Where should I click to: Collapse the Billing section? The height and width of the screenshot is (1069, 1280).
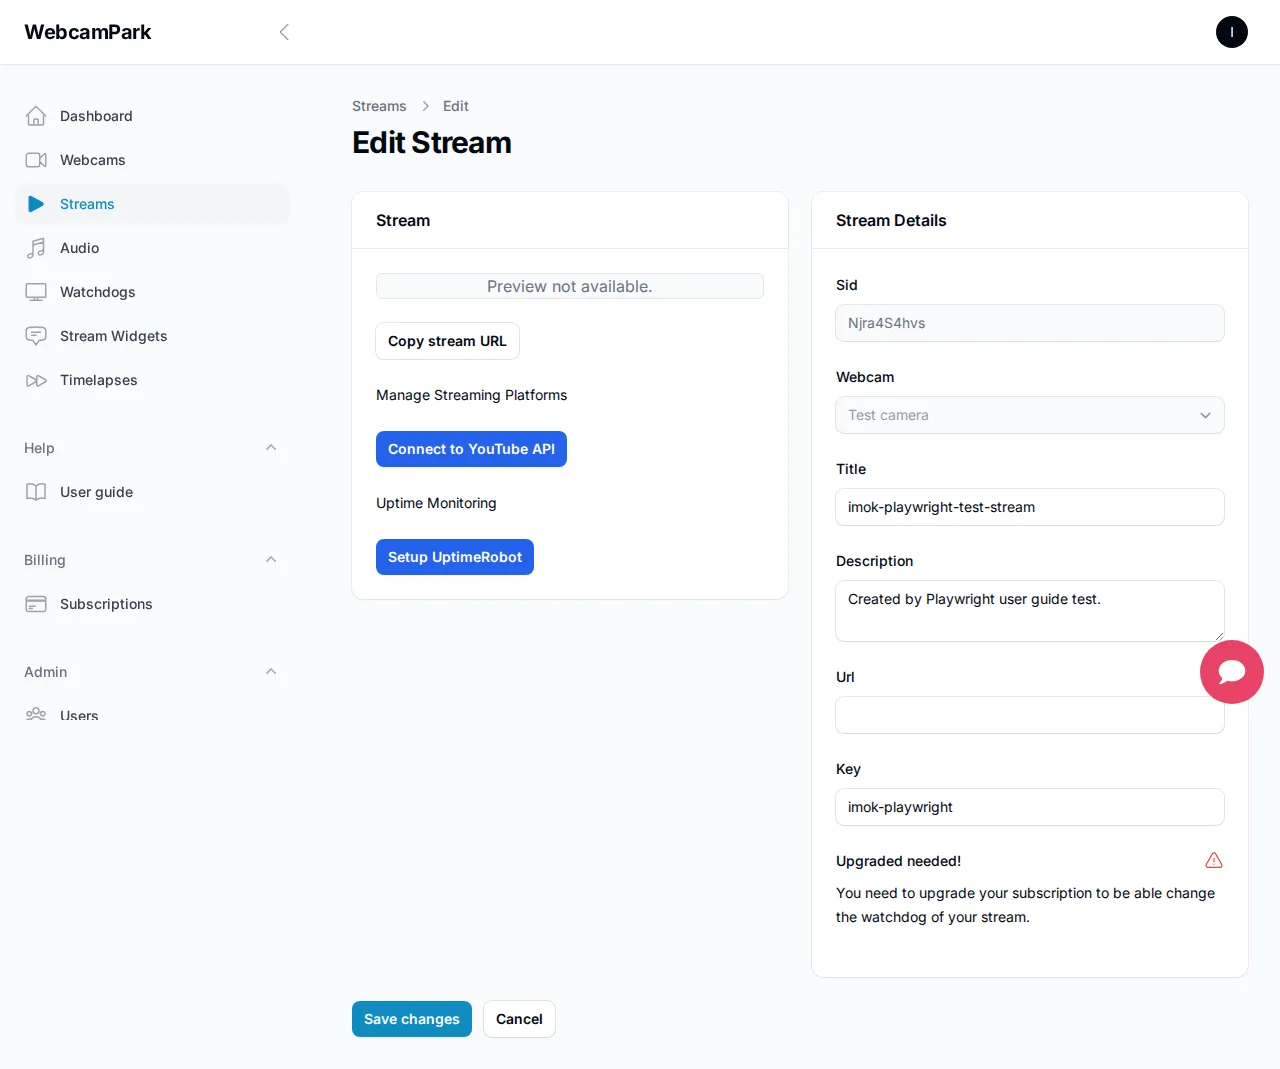[271, 560]
